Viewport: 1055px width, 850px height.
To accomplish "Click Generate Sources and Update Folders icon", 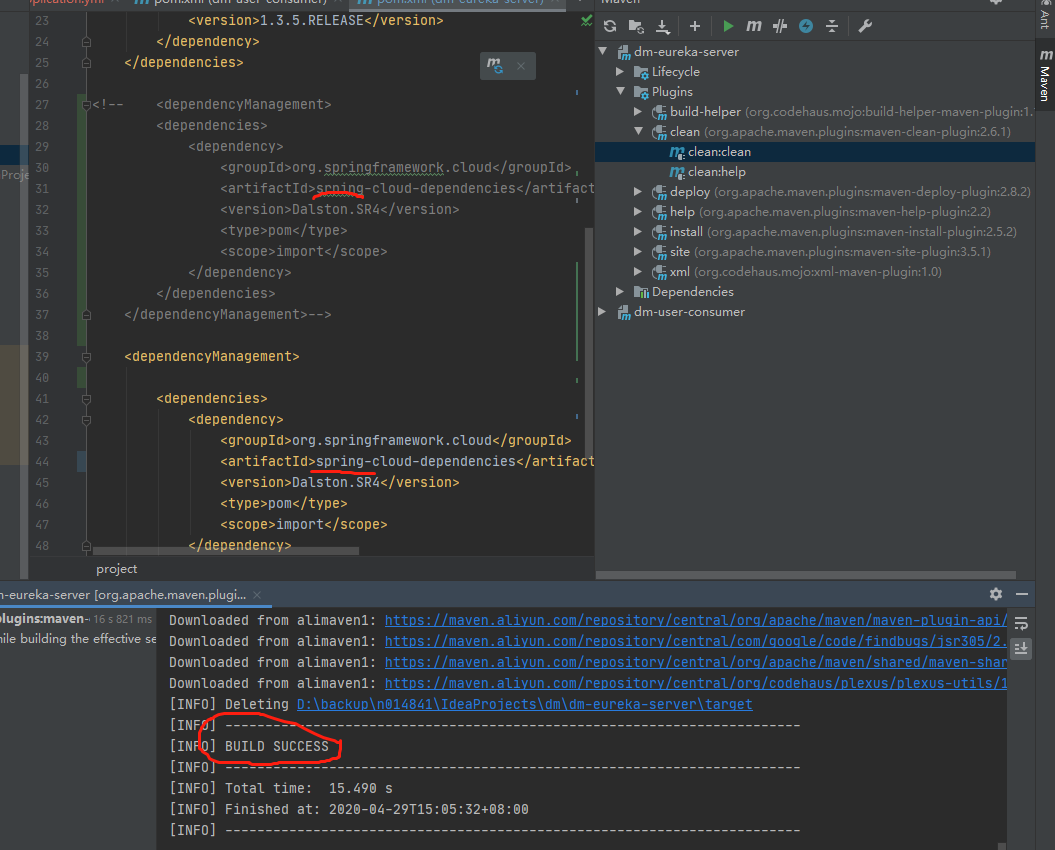I will point(636,26).
